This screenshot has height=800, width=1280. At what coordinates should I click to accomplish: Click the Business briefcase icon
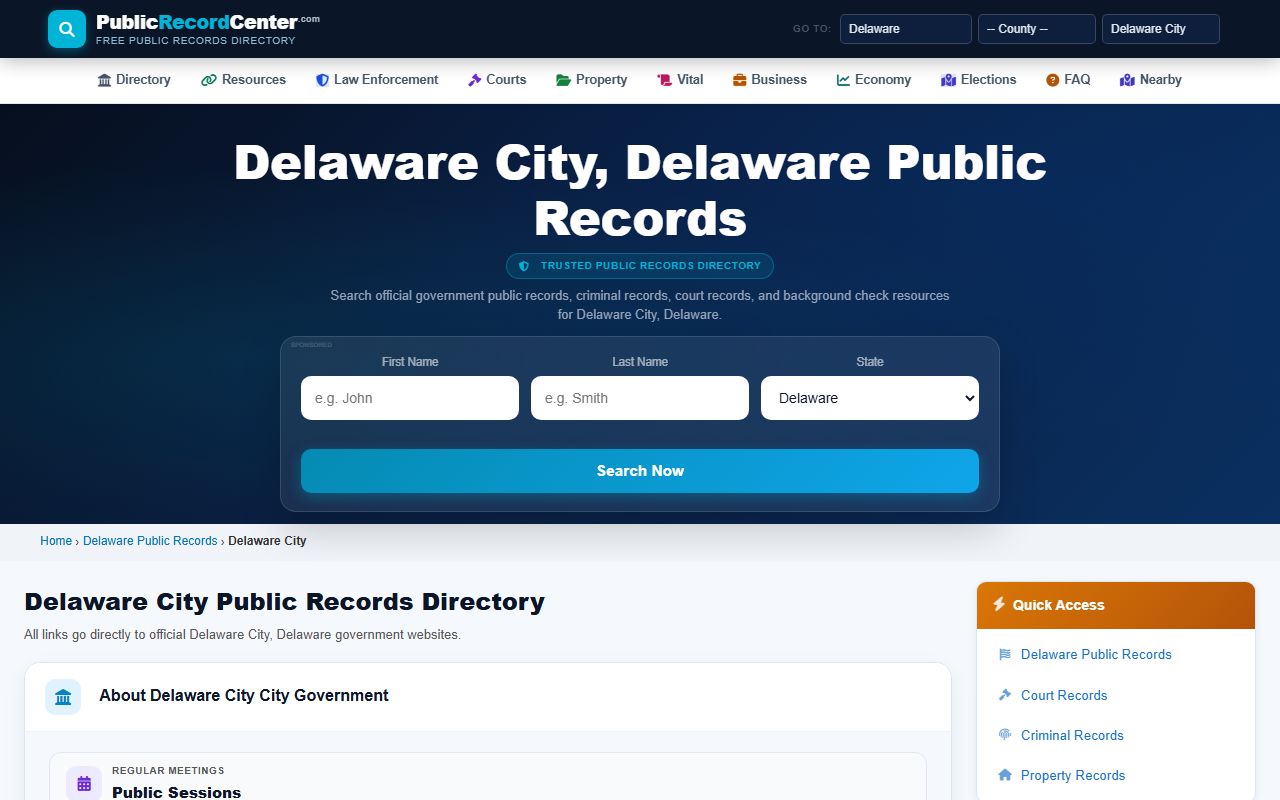coord(740,80)
